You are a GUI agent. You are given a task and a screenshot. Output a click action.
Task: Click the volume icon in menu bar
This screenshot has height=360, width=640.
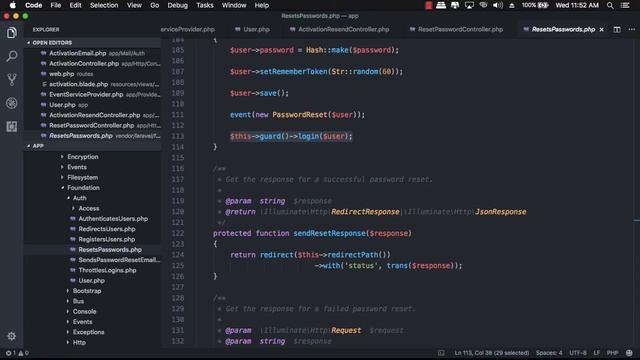point(498,5)
